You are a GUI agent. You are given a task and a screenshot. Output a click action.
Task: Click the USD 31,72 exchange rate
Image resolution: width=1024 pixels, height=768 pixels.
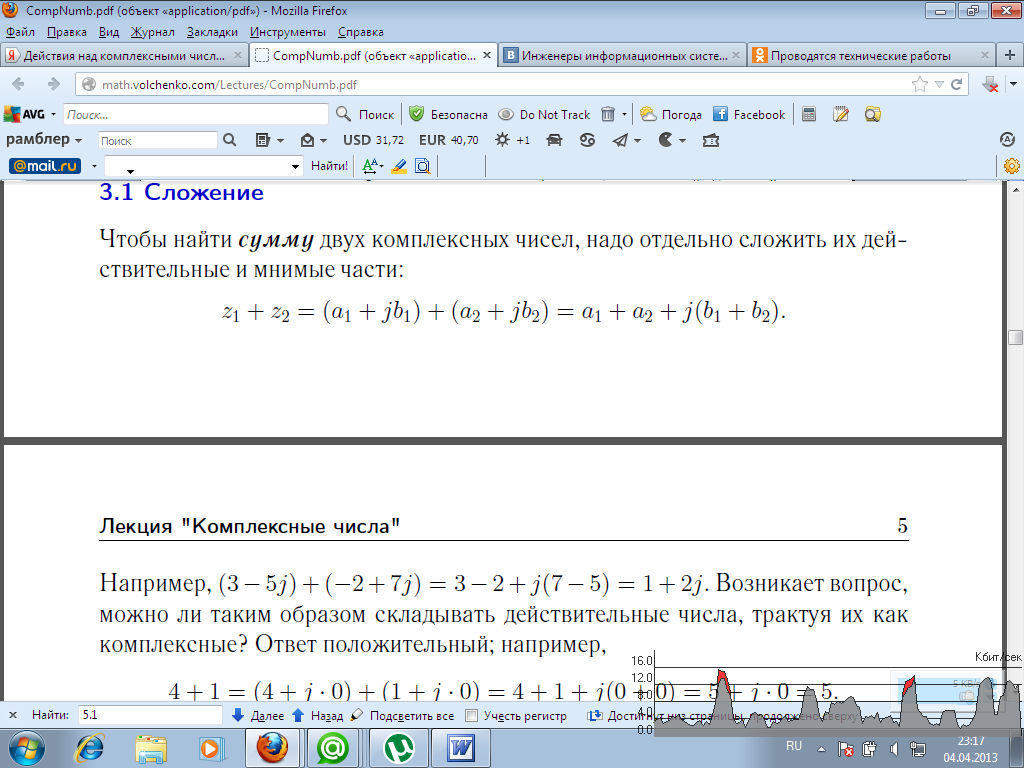point(373,140)
